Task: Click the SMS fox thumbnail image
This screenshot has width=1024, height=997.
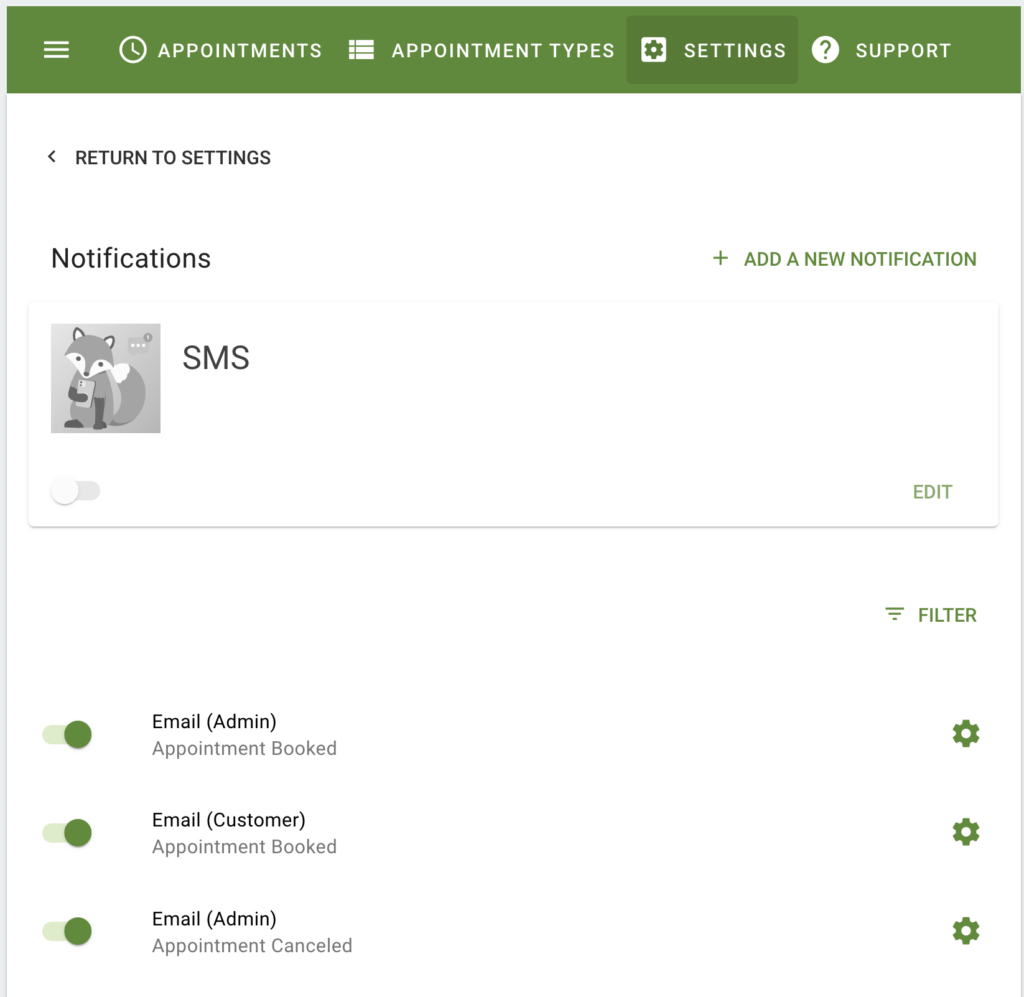Action: (106, 378)
